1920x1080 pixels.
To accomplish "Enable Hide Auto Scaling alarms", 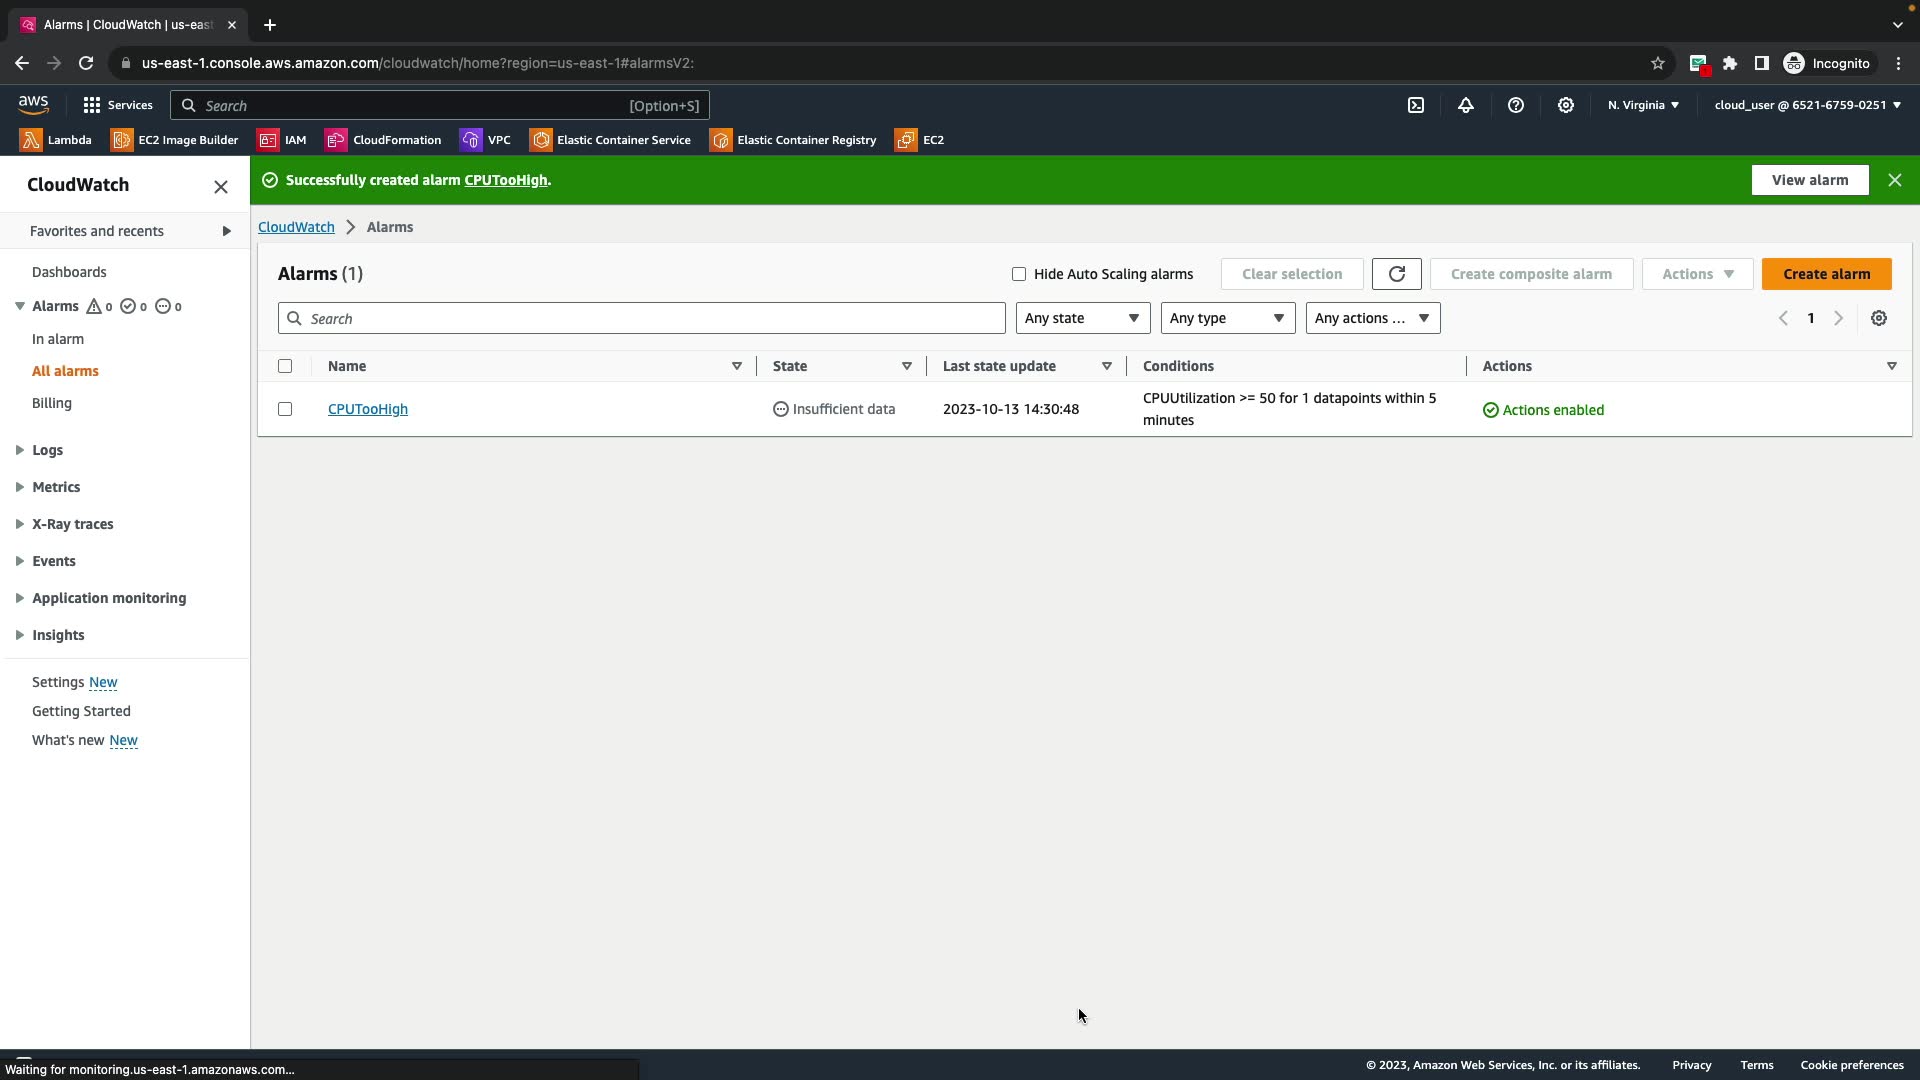I will click(x=1019, y=274).
